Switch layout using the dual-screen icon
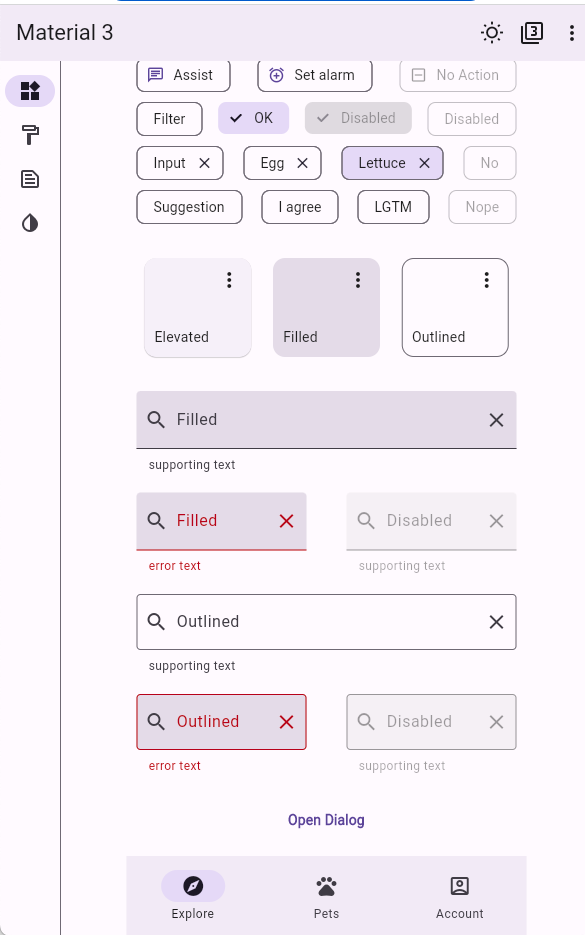The width and height of the screenshot is (585, 935). pos(531,32)
